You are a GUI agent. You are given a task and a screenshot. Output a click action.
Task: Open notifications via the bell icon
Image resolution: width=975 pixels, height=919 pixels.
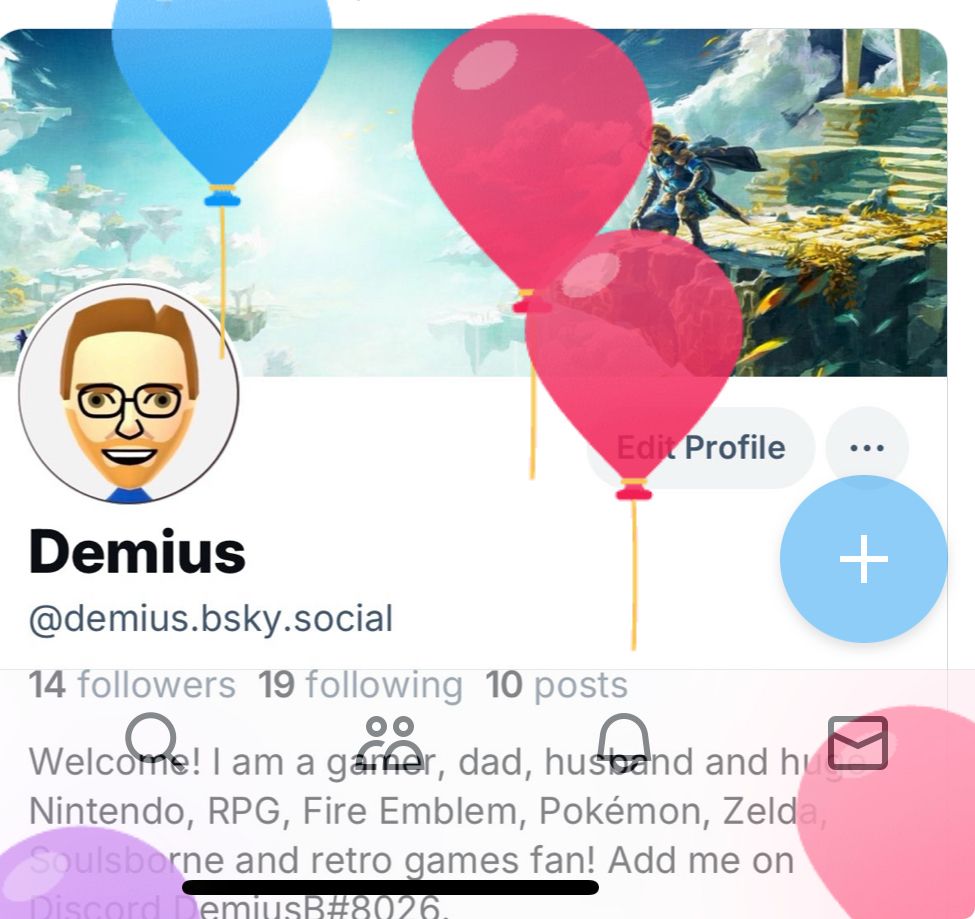[x=624, y=738]
